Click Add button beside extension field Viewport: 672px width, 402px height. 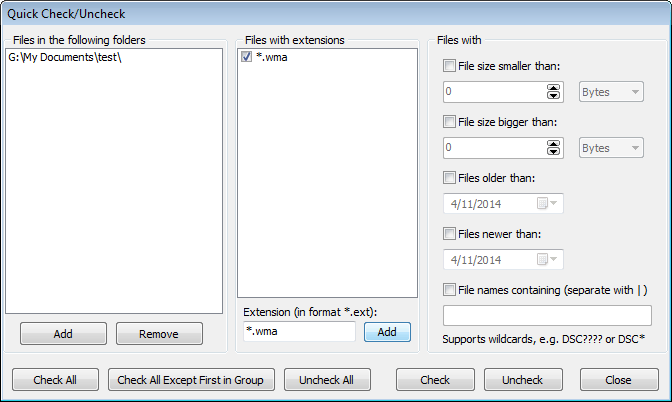click(x=387, y=332)
